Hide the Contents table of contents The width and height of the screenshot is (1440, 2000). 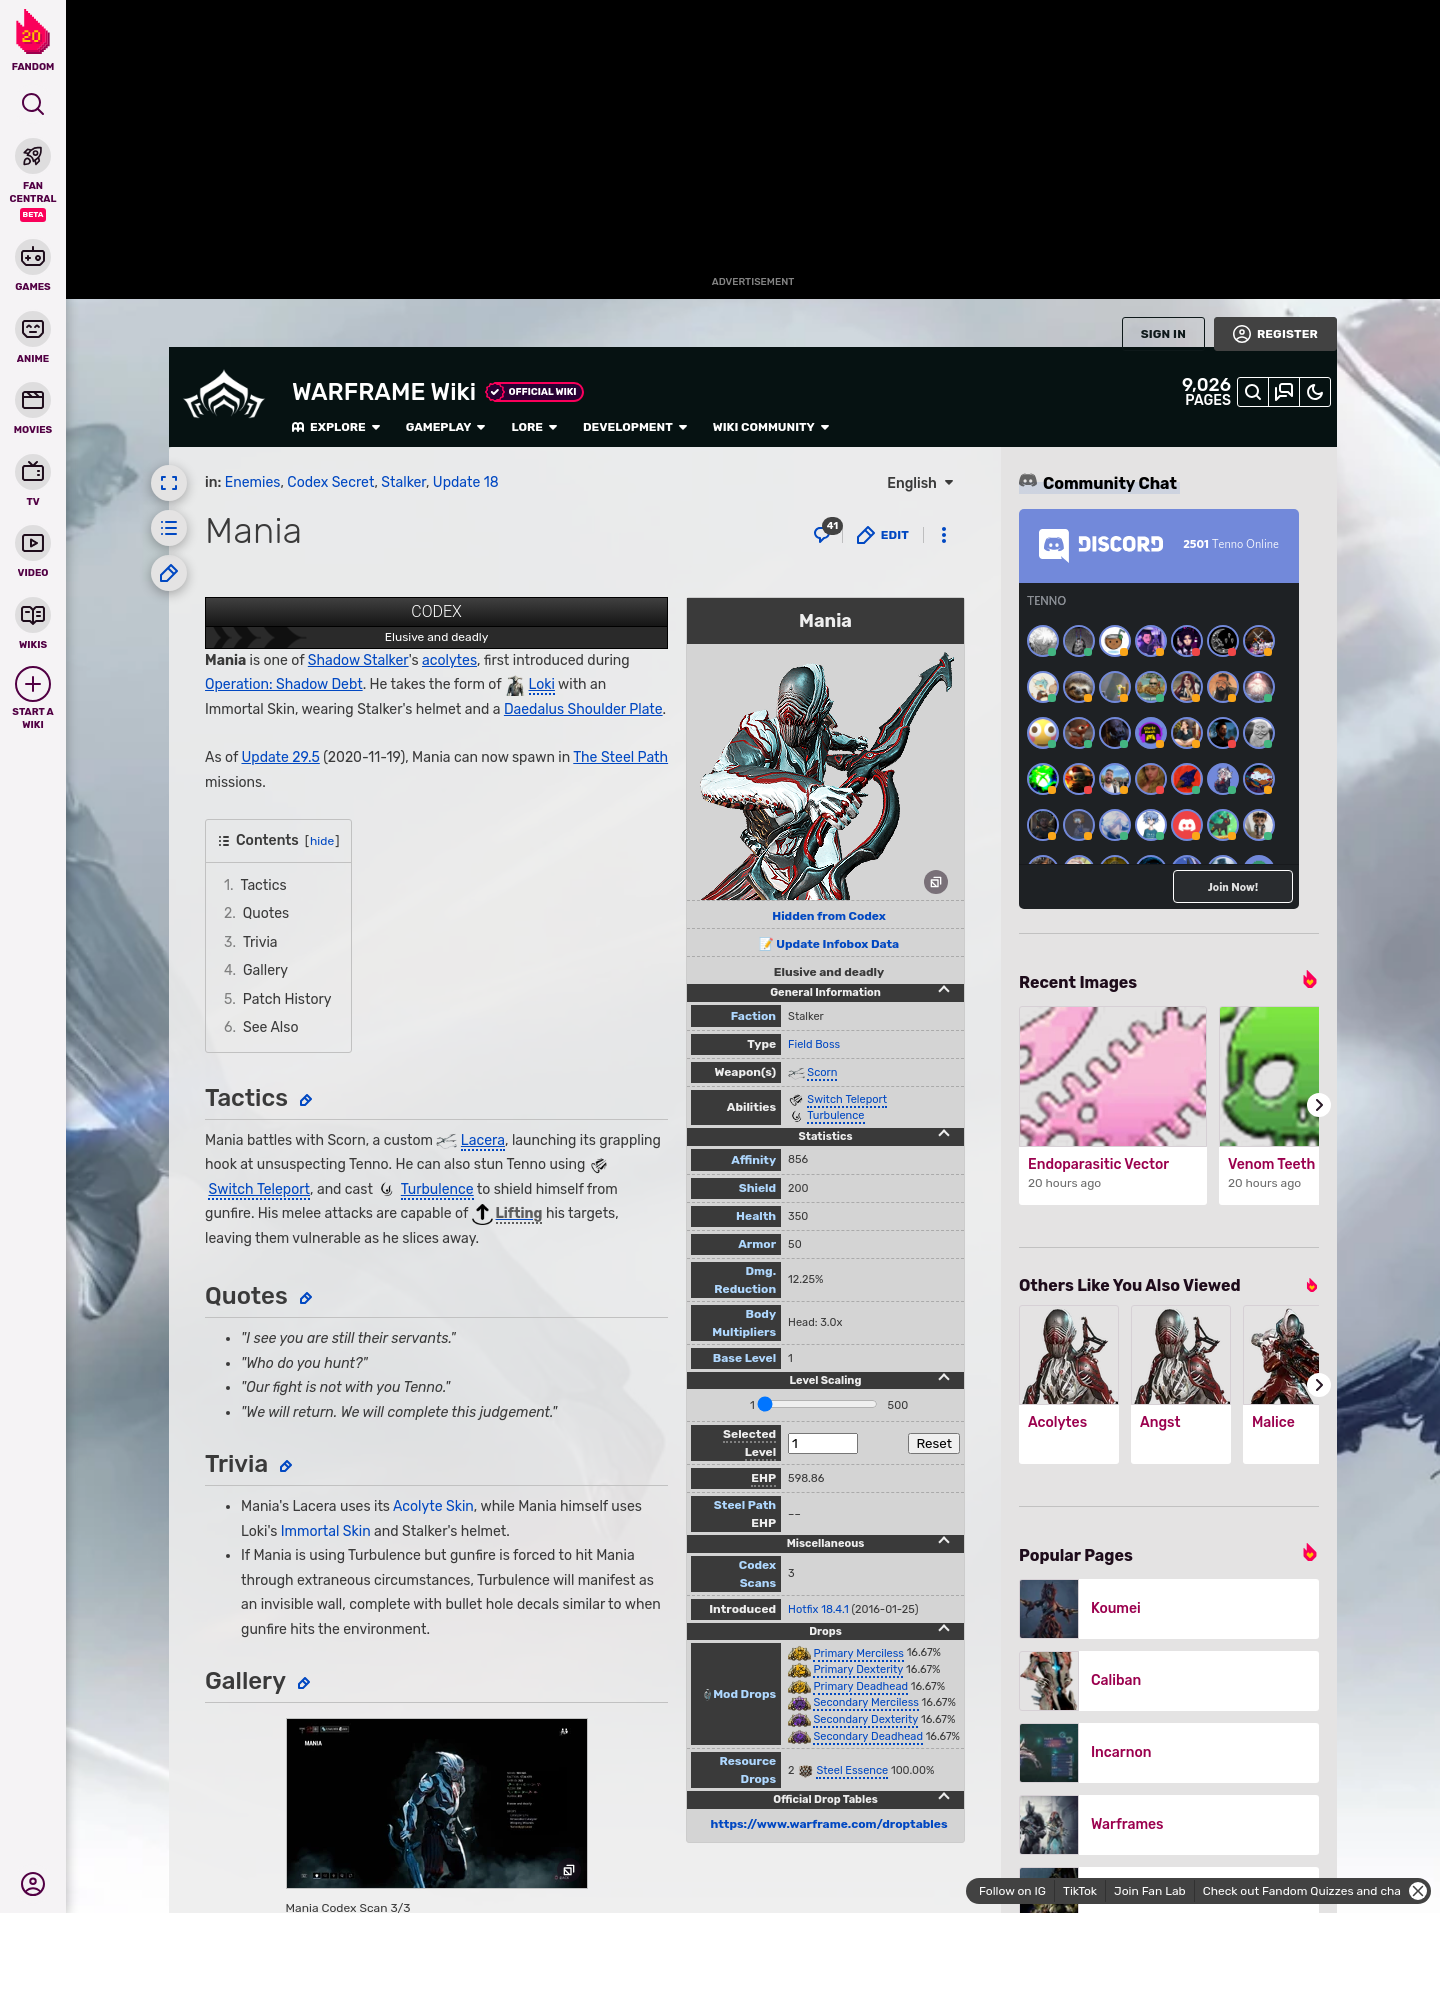(322, 841)
